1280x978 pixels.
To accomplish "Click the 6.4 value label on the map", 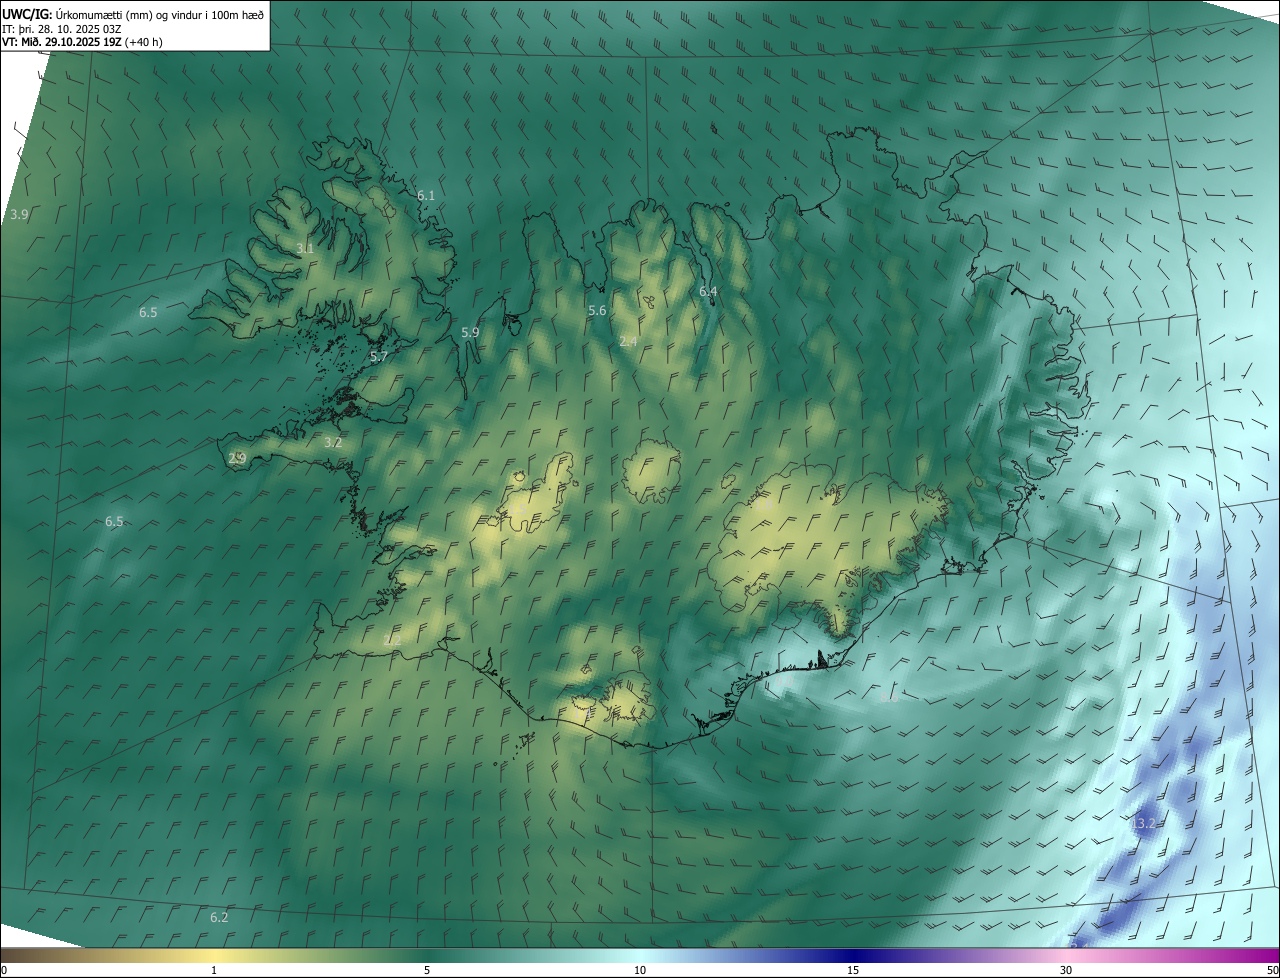I will tap(708, 292).
